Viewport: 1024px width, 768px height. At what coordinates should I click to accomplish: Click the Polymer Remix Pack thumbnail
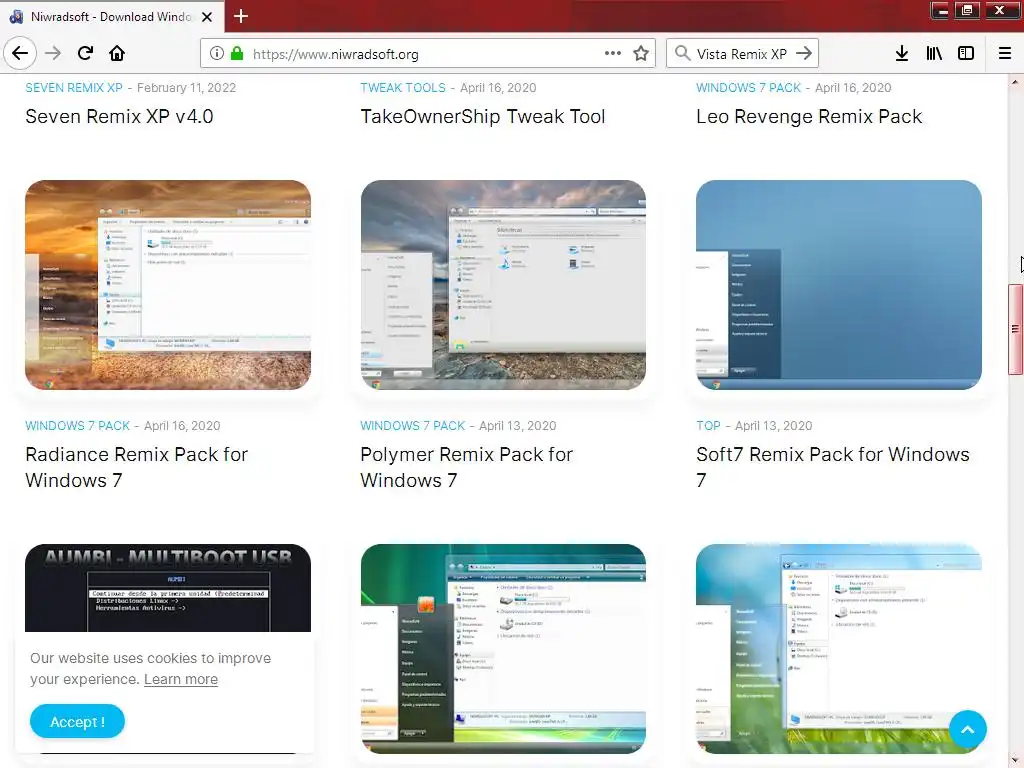tap(504, 285)
